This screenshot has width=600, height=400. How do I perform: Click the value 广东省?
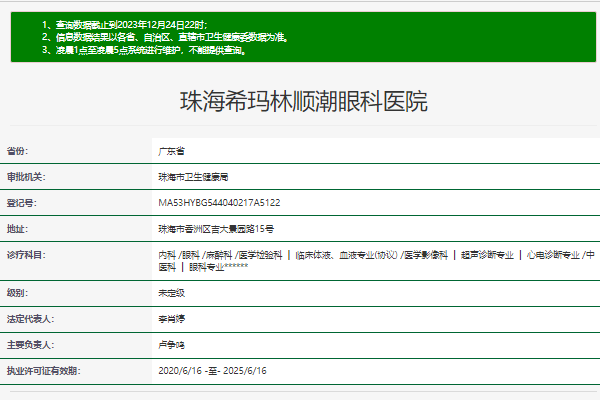(x=171, y=151)
